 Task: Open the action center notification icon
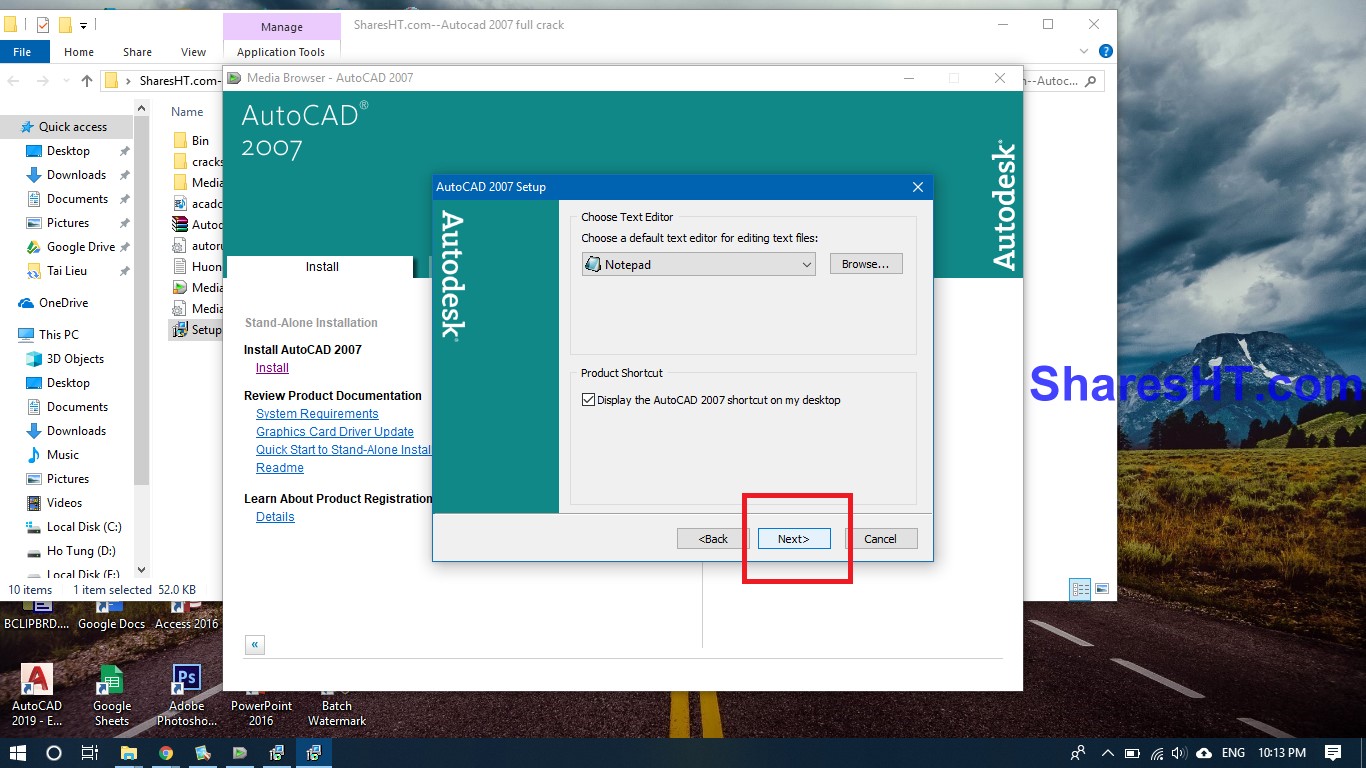(1333, 753)
